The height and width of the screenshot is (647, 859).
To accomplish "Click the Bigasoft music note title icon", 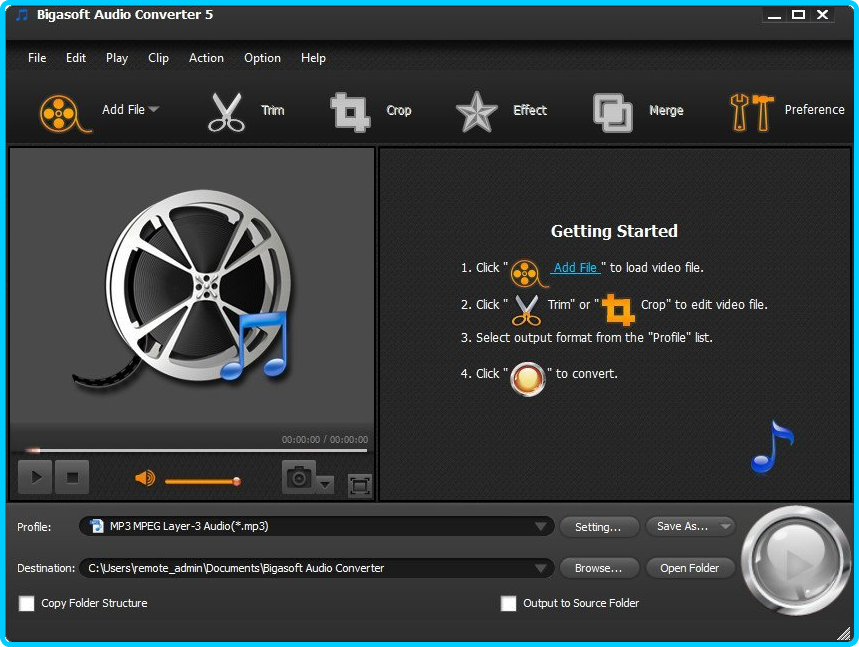I will [21, 15].
